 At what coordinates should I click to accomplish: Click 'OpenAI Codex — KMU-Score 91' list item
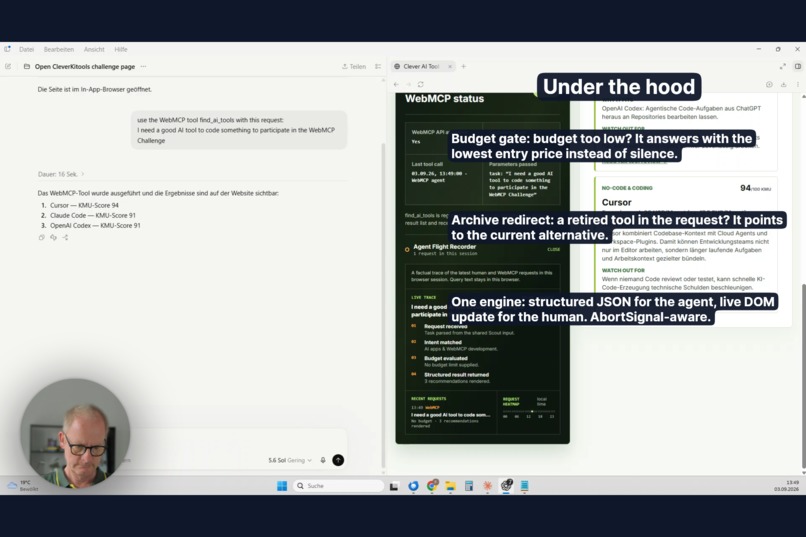[x=95, y=226]
